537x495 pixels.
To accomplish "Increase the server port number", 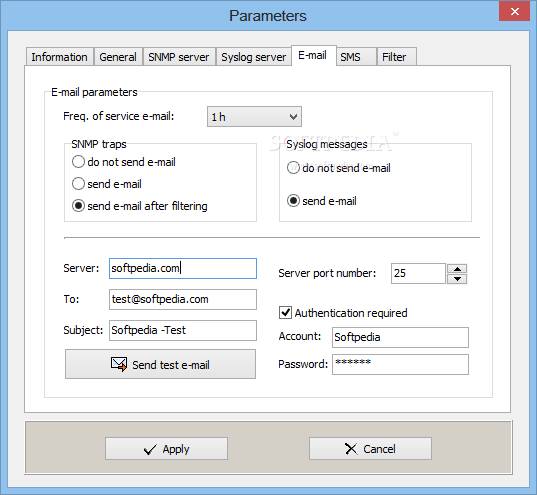I will (457, 269).
